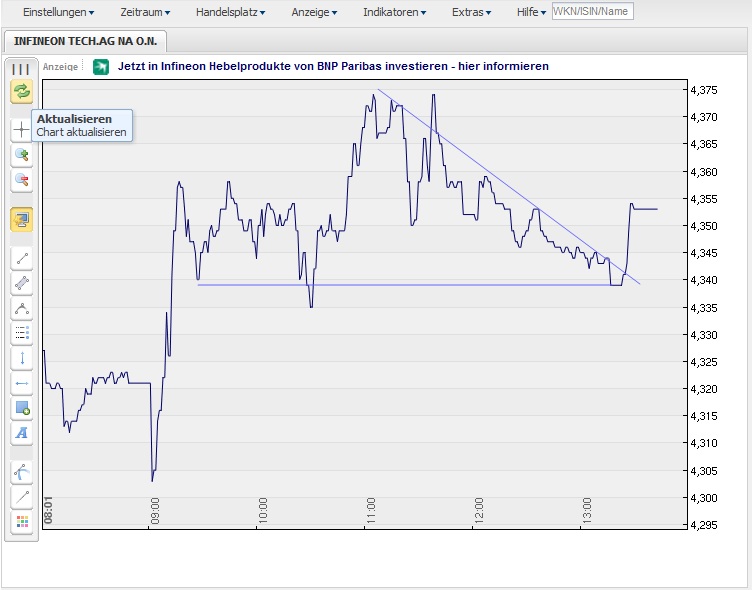Click the 4,355 price axis label
The image size is (752, 590).
(x=704, y=199)
